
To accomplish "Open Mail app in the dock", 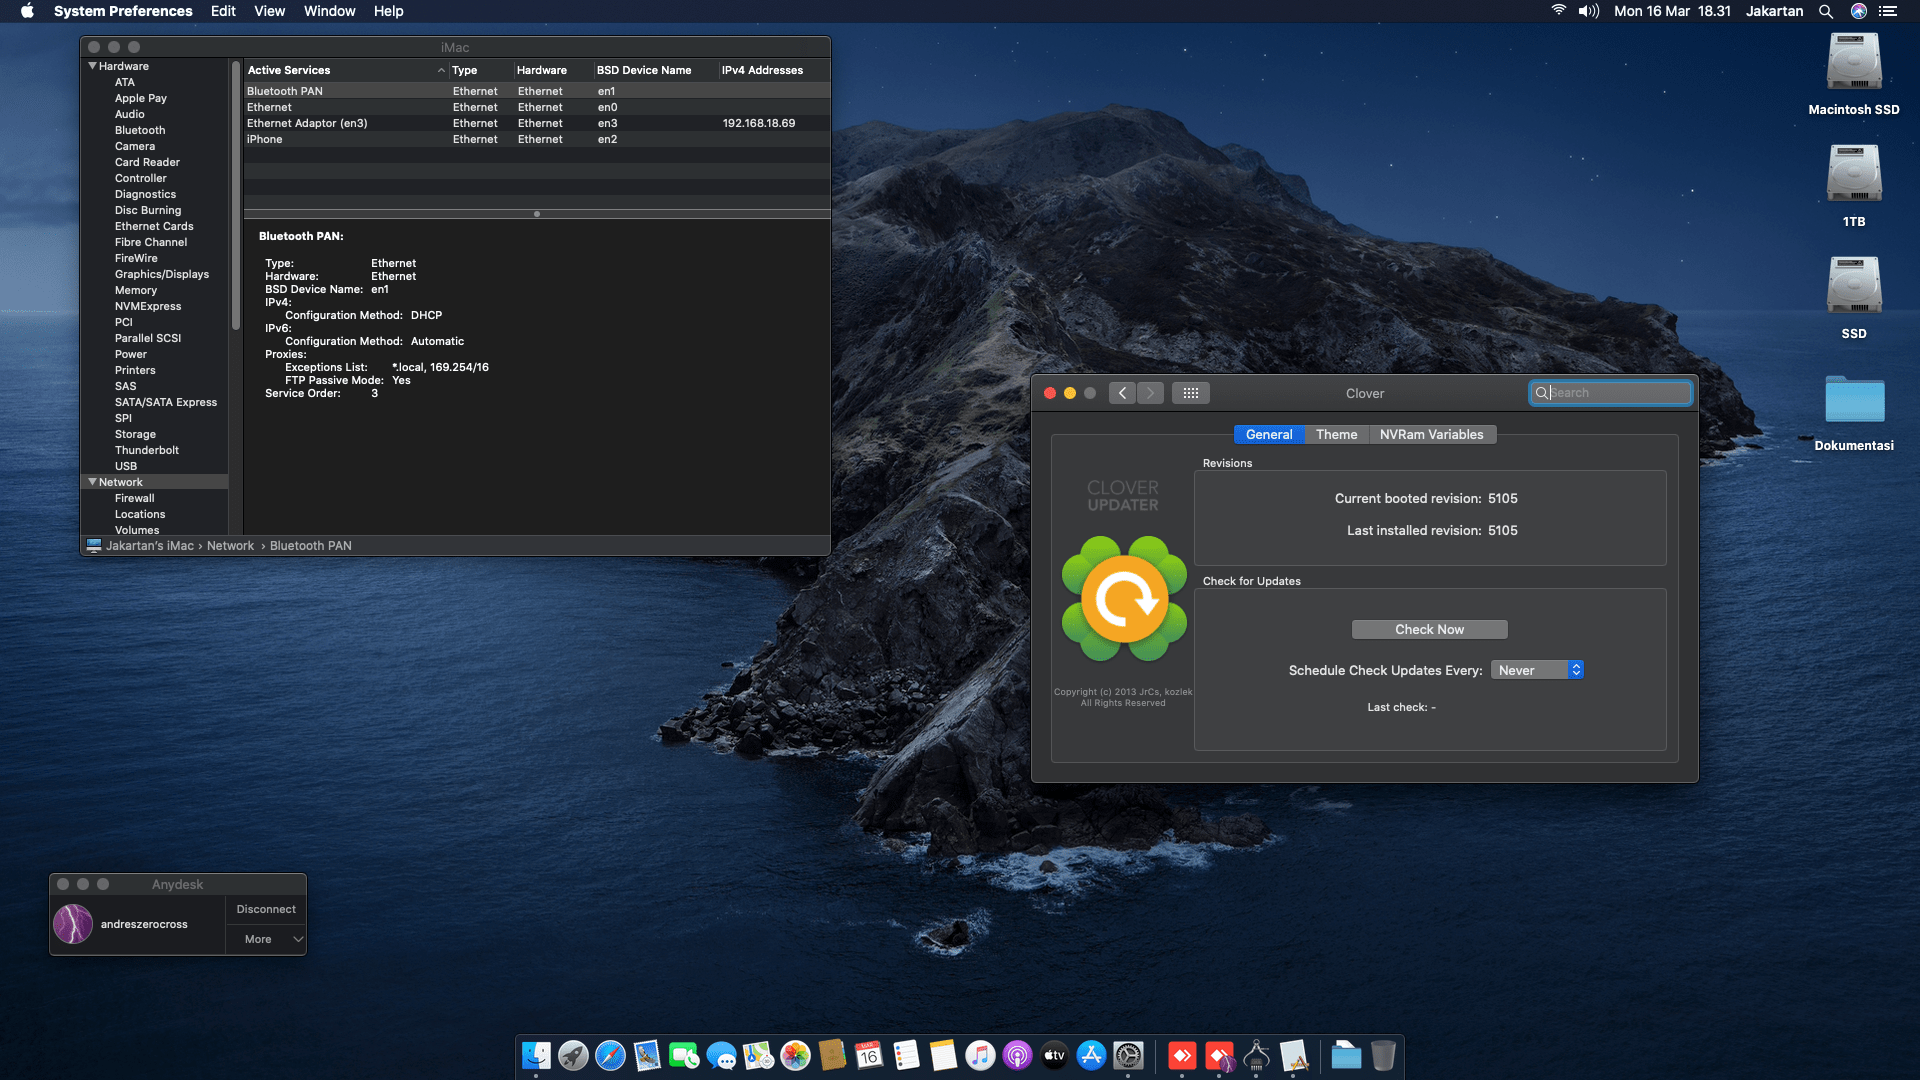I will click(x=647, y=1055).
